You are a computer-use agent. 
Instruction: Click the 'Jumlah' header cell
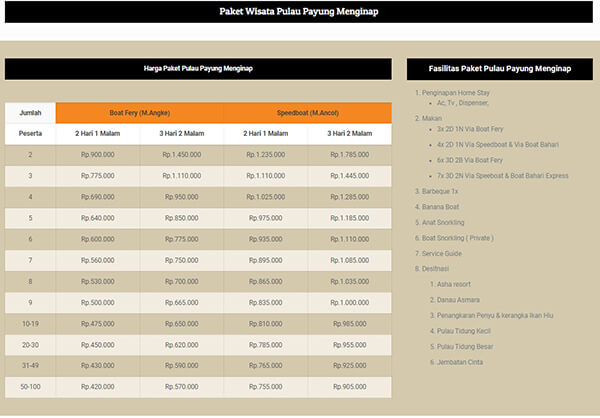30,113
